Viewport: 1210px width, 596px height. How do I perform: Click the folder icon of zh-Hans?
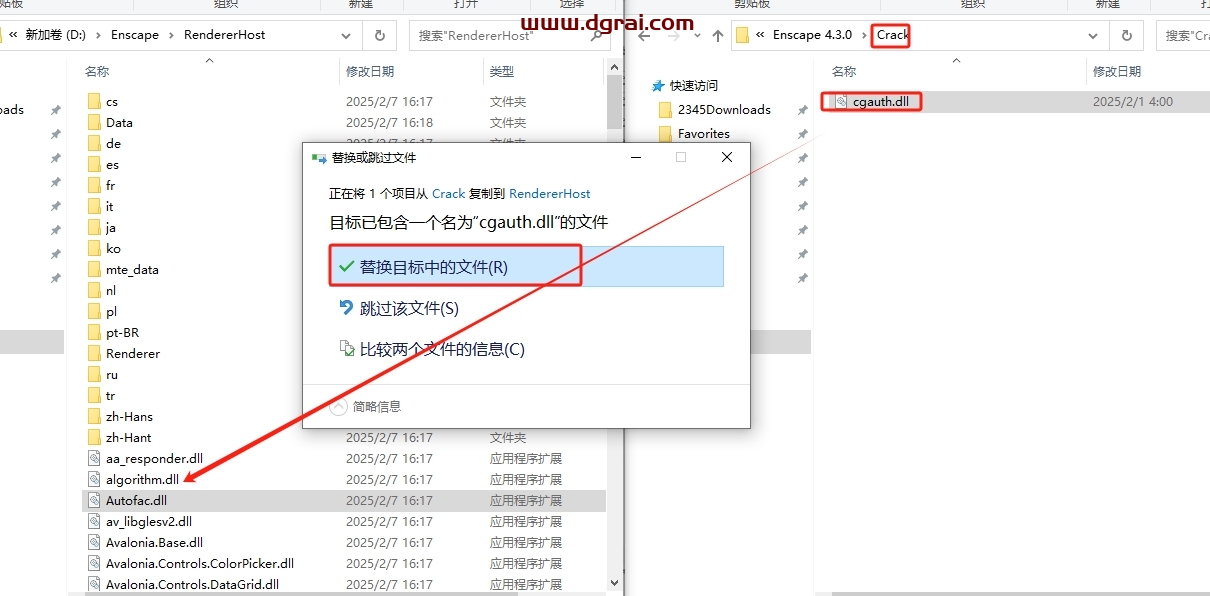tap(95, 416)
